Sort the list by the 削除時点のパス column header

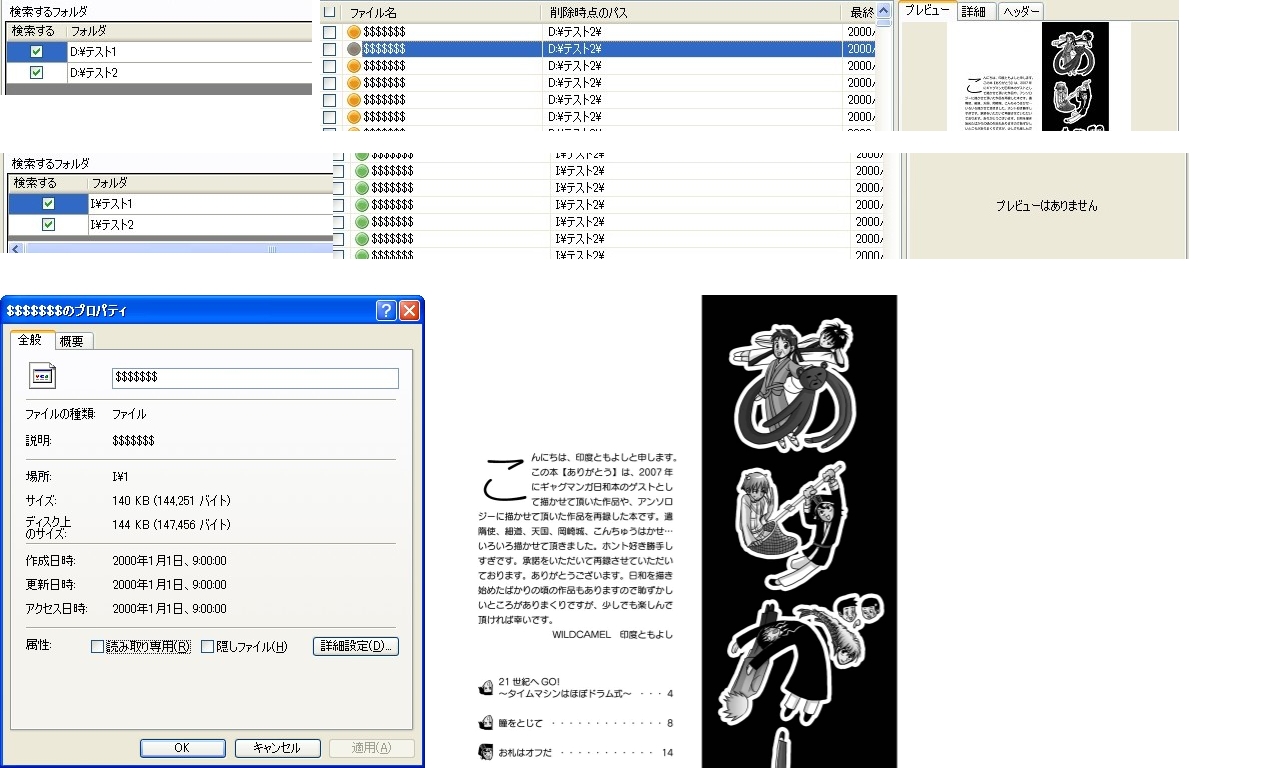691,12
